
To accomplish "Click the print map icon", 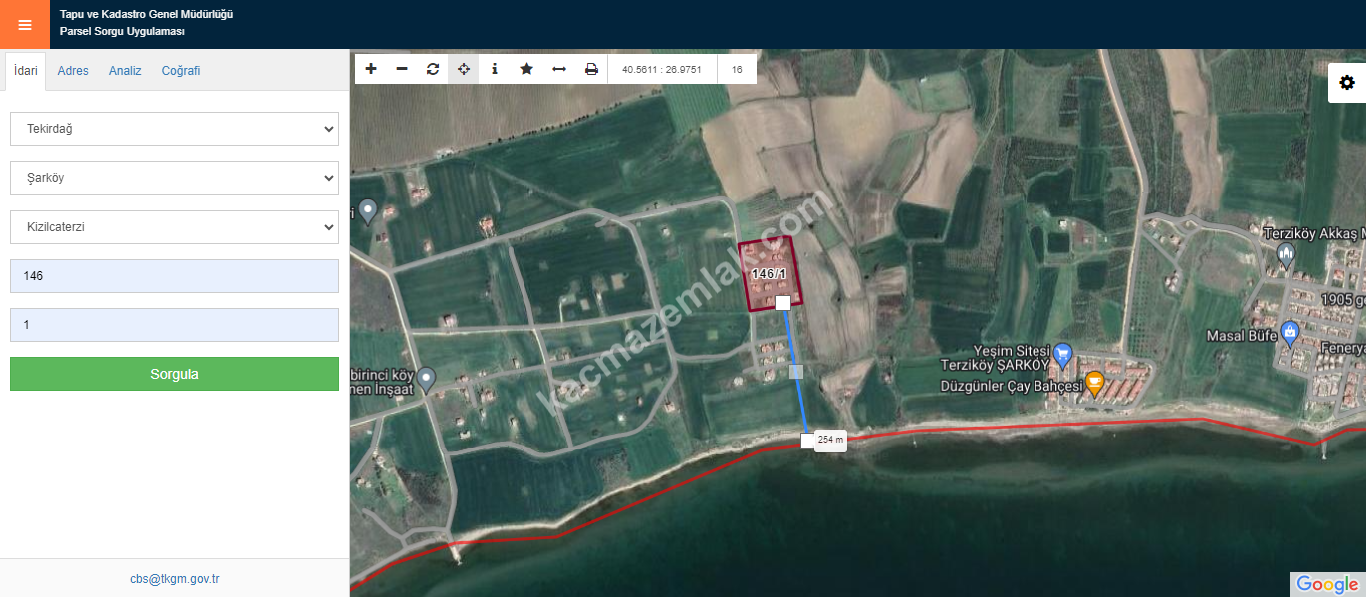I will tap(591, 69).
